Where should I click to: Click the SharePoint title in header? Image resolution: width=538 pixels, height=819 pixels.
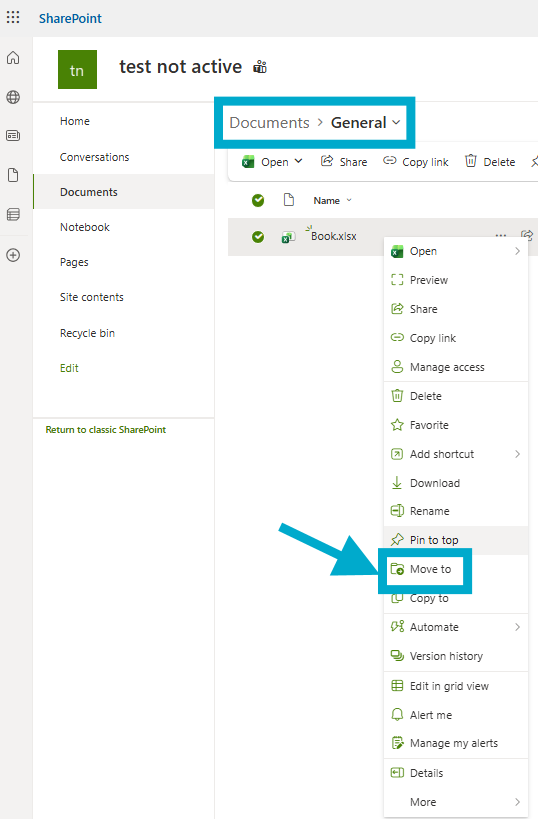click(70, 18)
